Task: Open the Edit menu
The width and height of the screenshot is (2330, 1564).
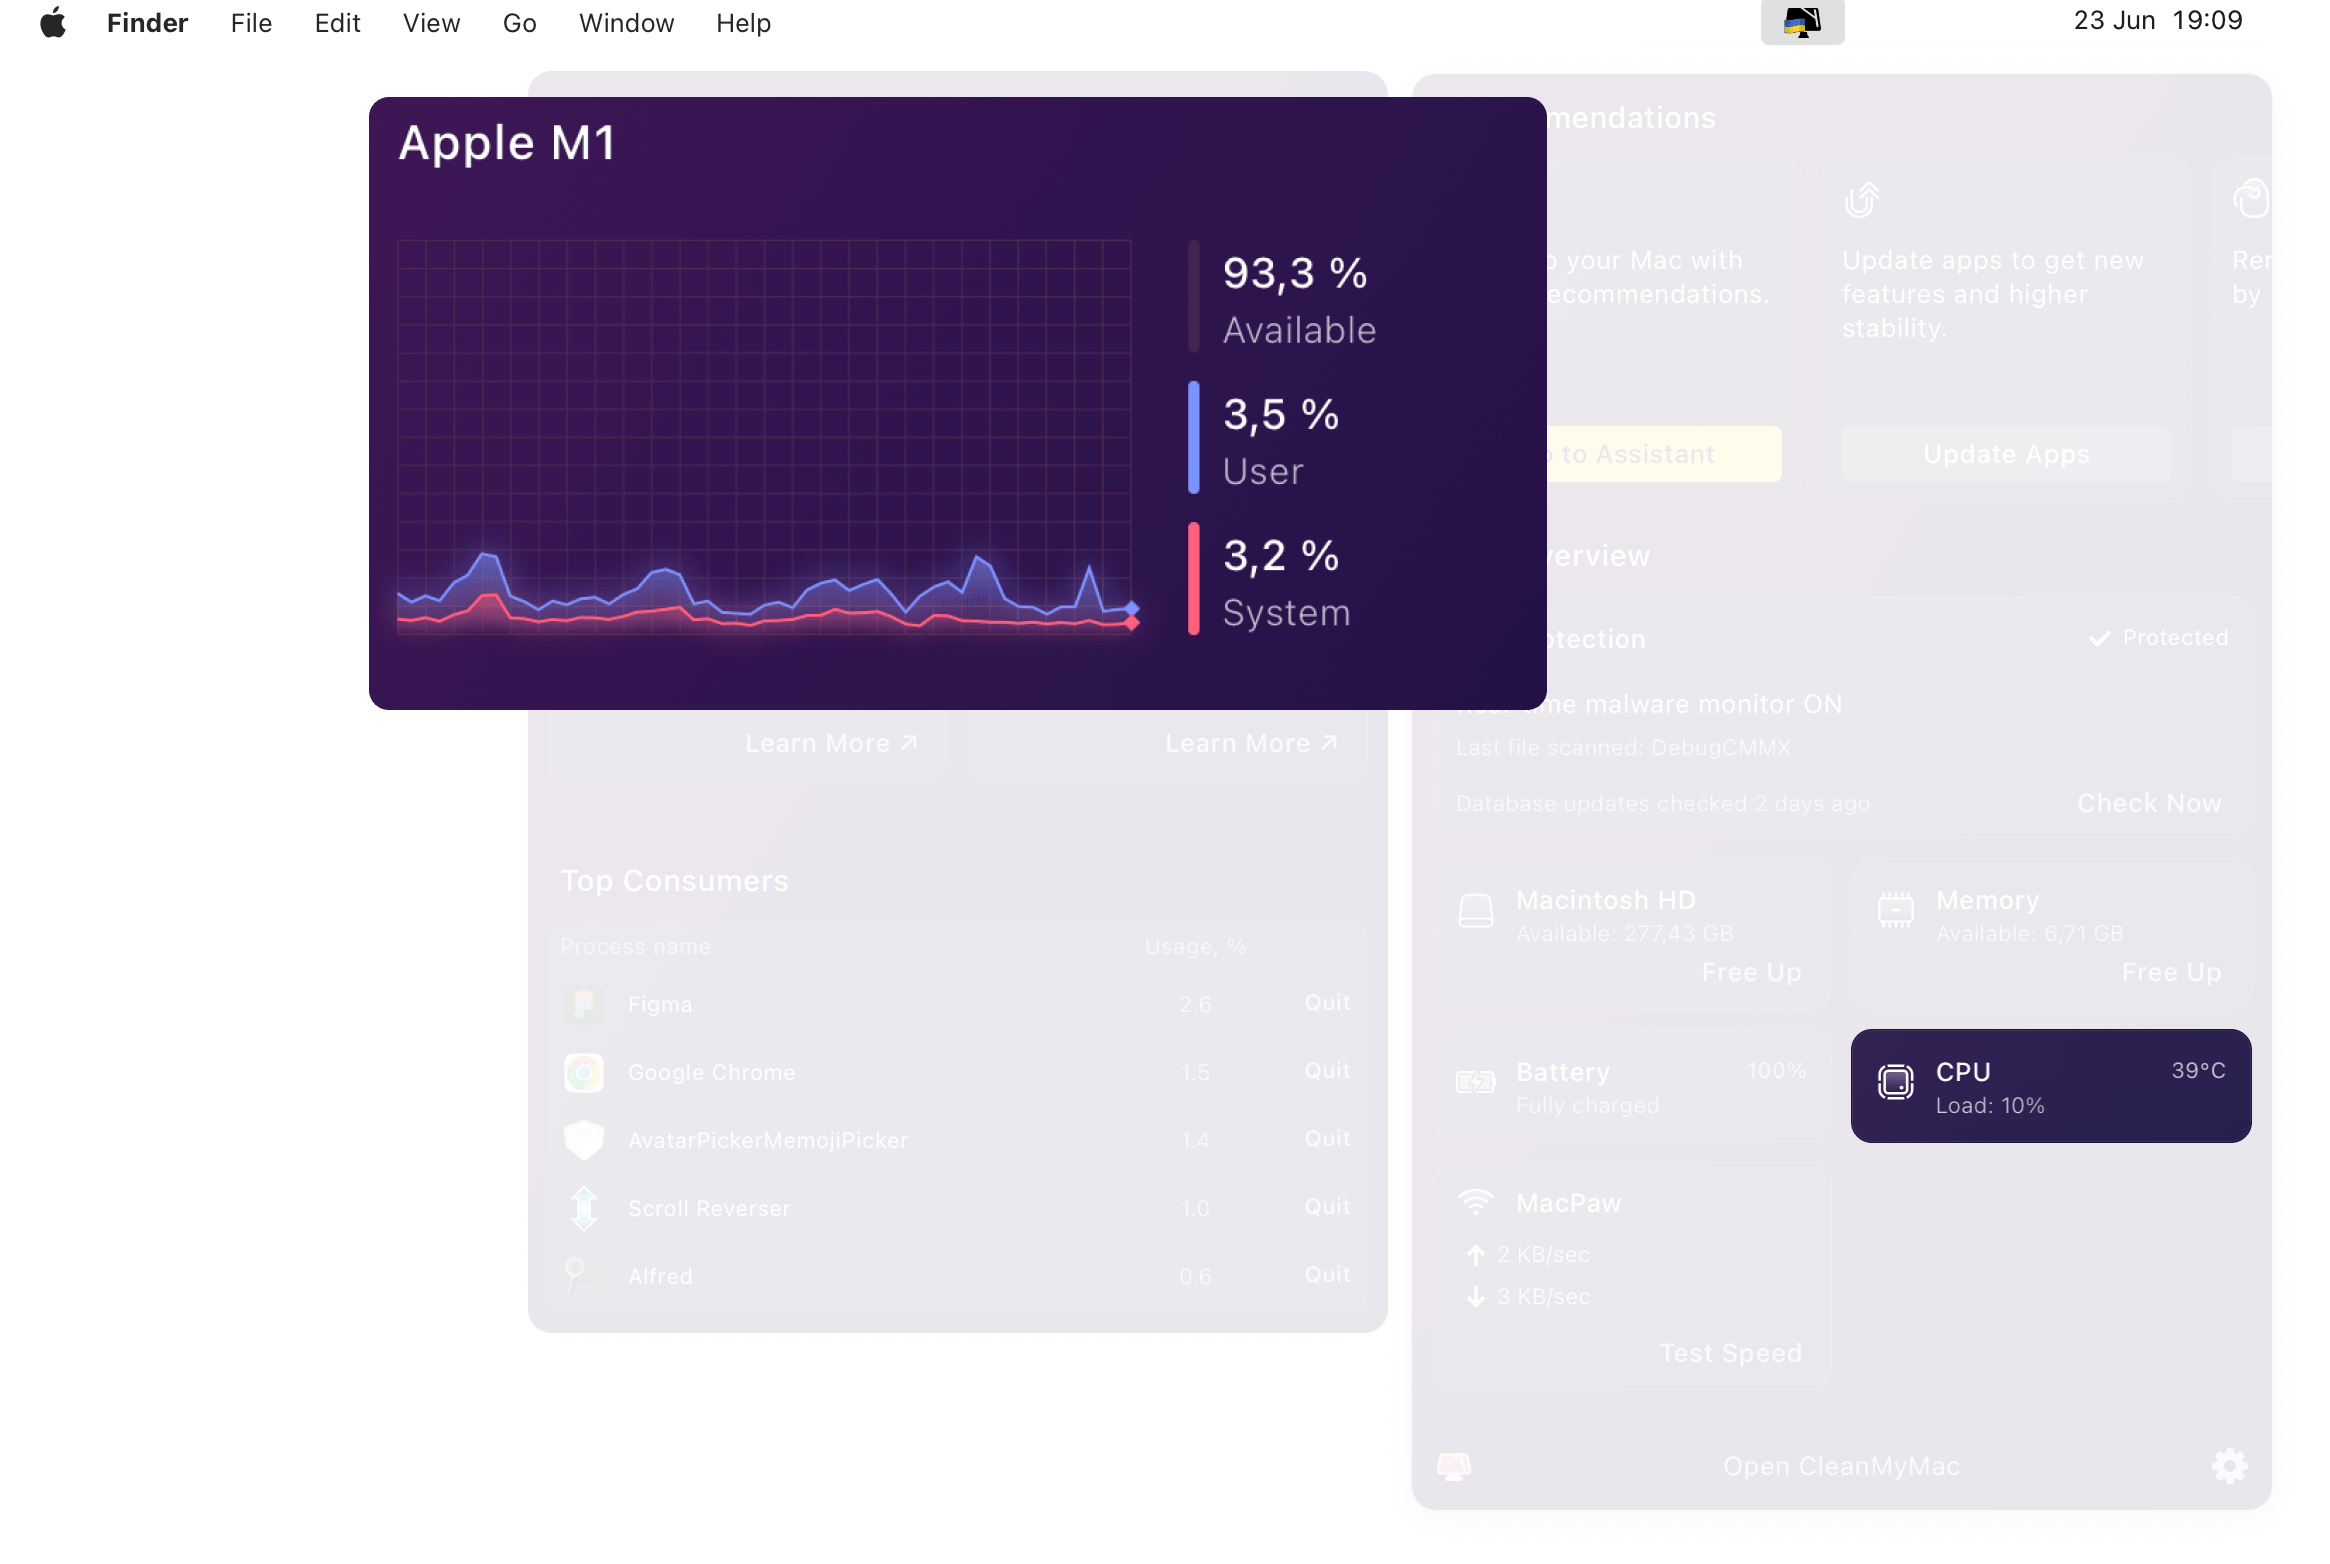Action: click(x=337, y=22)
